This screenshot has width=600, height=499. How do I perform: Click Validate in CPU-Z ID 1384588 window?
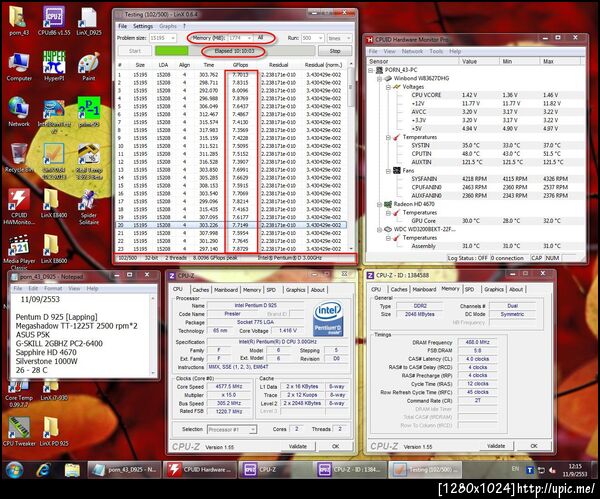[x=496, y=446]
